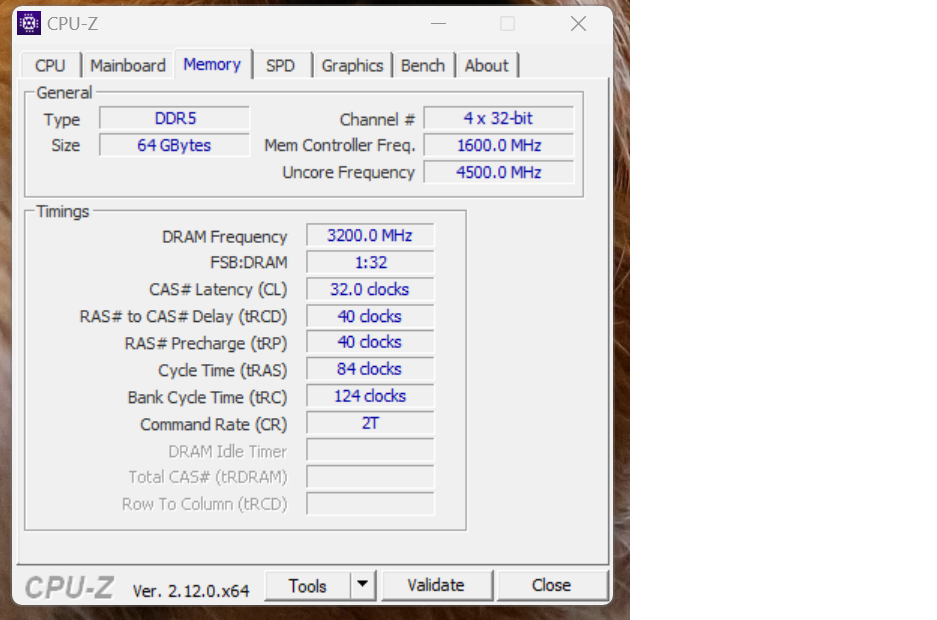The image size is (937, 620).
Task: Click the Bank Cycle Time (tRC) label
Action: pos(207,397)
